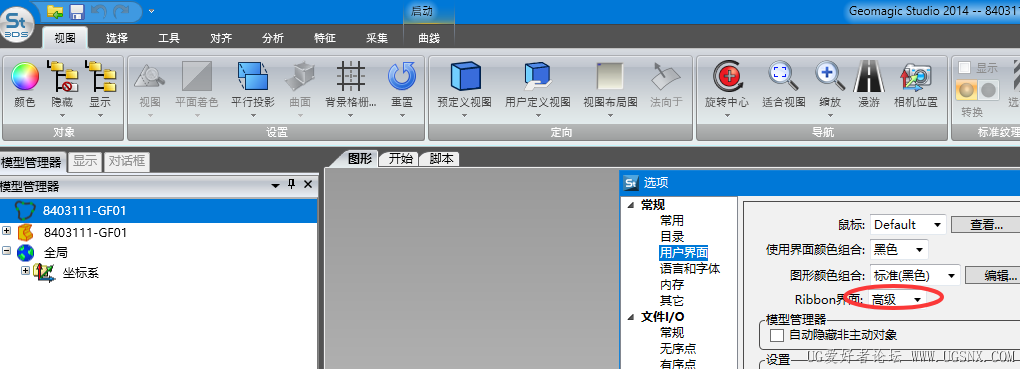The height and width of the screenshot is (369, 1020).
Task: Click the 视图 icon in 设置 group
Action: (x=150, y=77)
